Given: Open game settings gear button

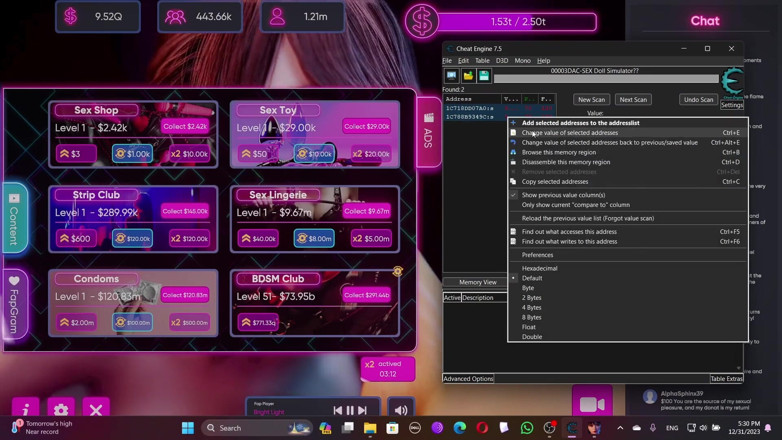Looking at the screenshot, I should click(61, 409).
